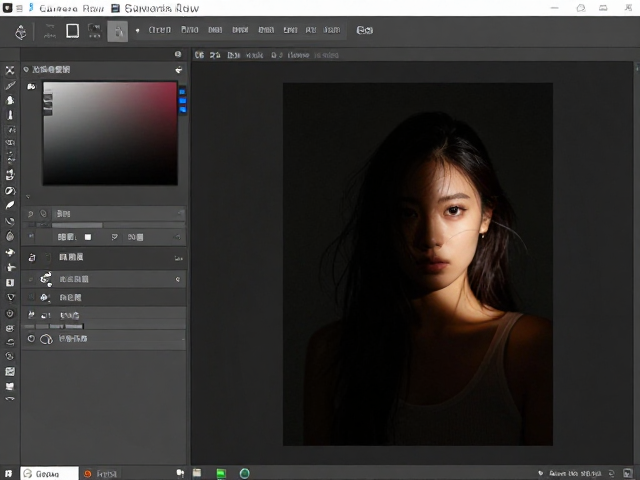Expand the small triangle below the color picker
640x480 pixels.
[28, 197]
